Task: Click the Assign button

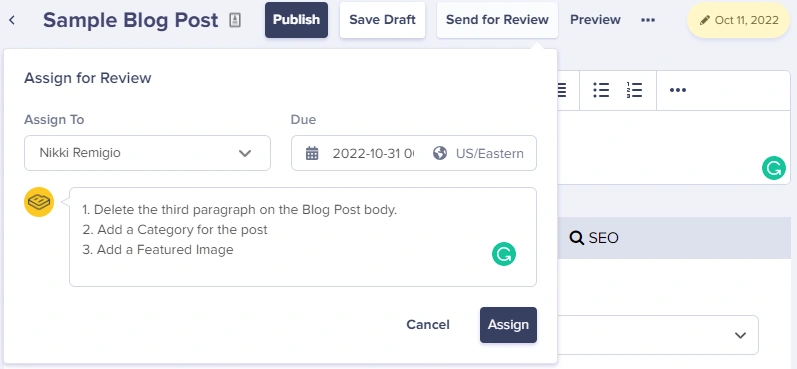Action: click(508, 325)
